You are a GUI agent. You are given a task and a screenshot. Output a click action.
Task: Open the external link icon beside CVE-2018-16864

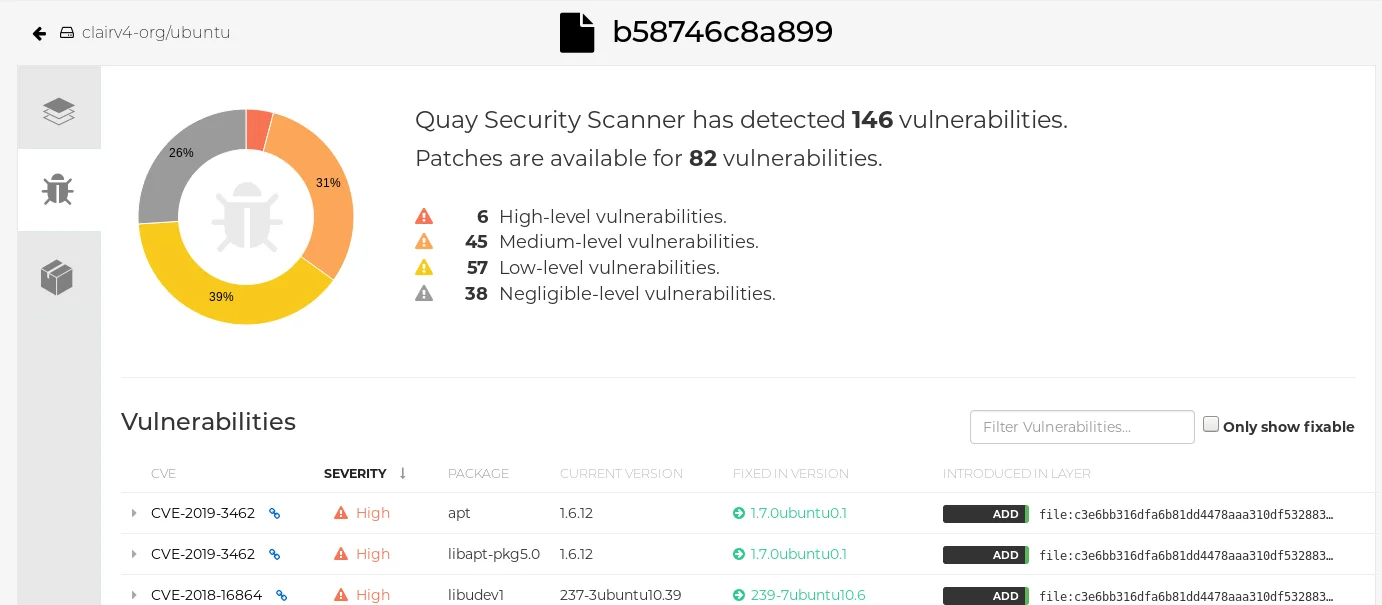(281, 595)
